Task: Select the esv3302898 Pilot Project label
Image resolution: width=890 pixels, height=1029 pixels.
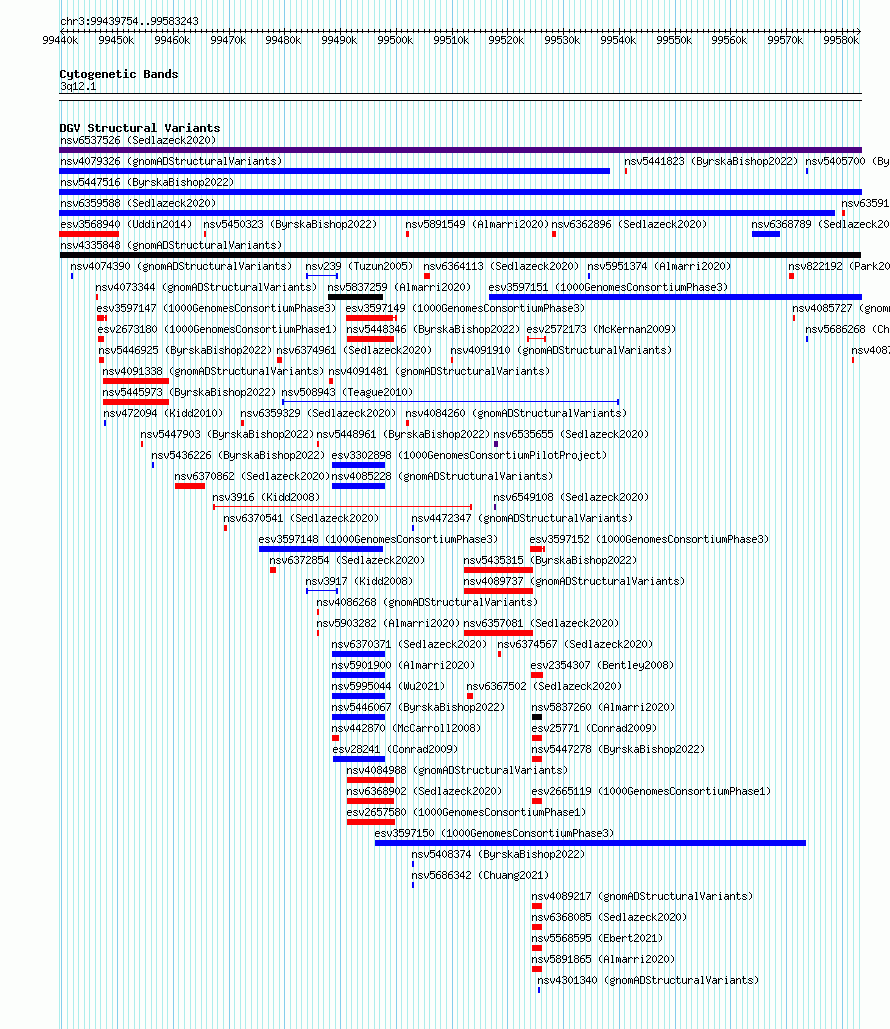Action: [469, 455]
